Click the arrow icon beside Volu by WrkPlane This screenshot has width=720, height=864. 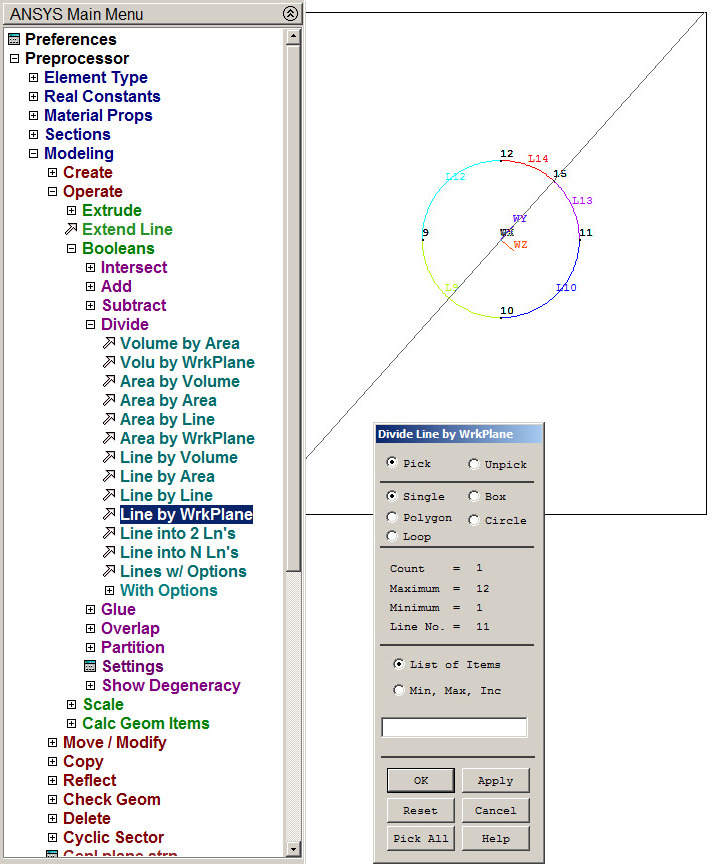tap(109, 362)
